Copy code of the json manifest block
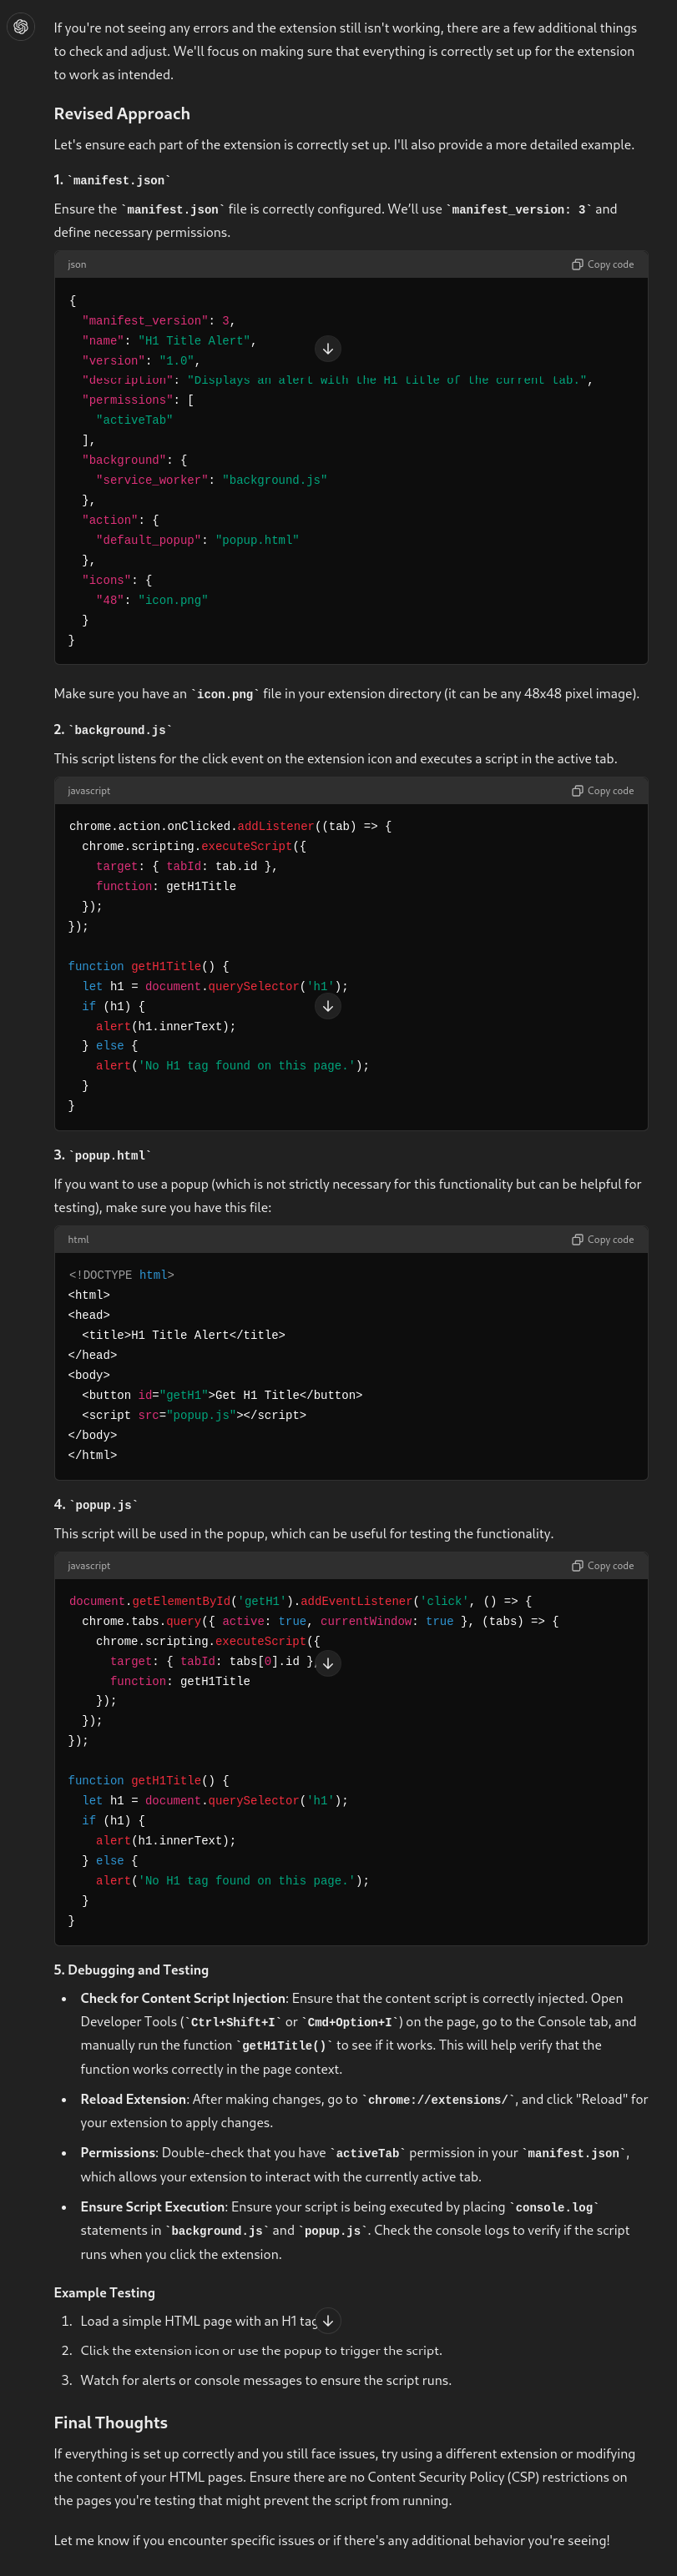The image size is (677, 2576). (603, 264)
